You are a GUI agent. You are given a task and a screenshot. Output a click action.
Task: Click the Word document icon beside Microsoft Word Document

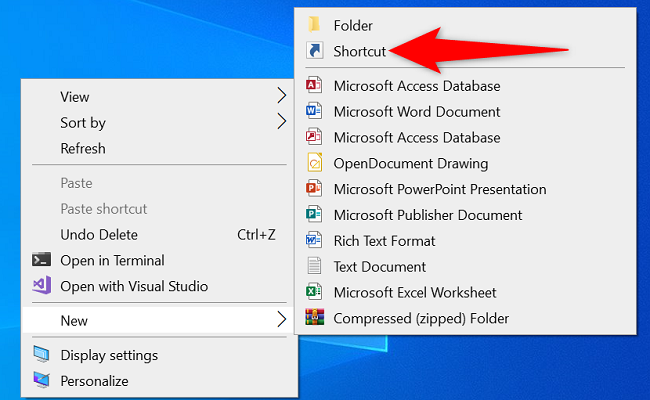(314, 111)
